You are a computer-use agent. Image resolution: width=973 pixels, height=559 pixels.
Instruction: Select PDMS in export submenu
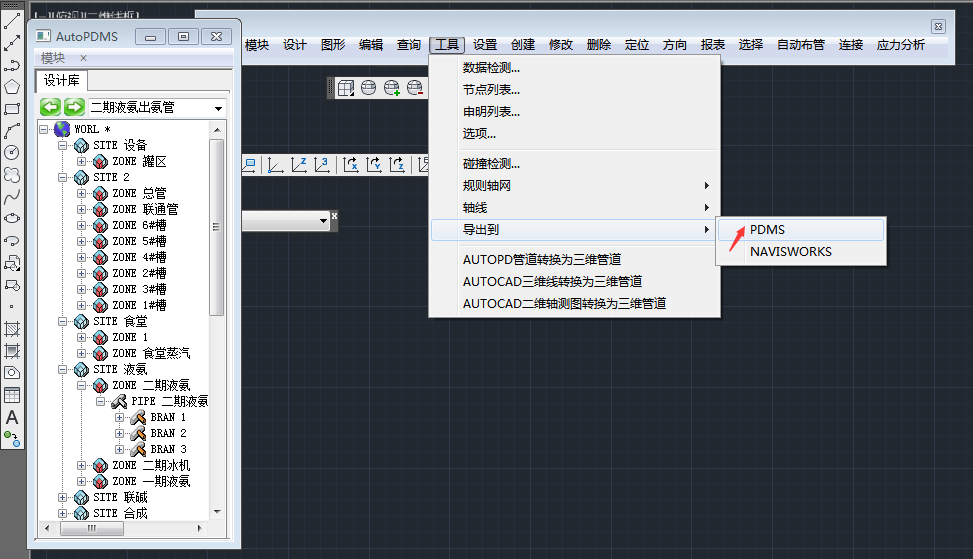(x=767, y=230)
